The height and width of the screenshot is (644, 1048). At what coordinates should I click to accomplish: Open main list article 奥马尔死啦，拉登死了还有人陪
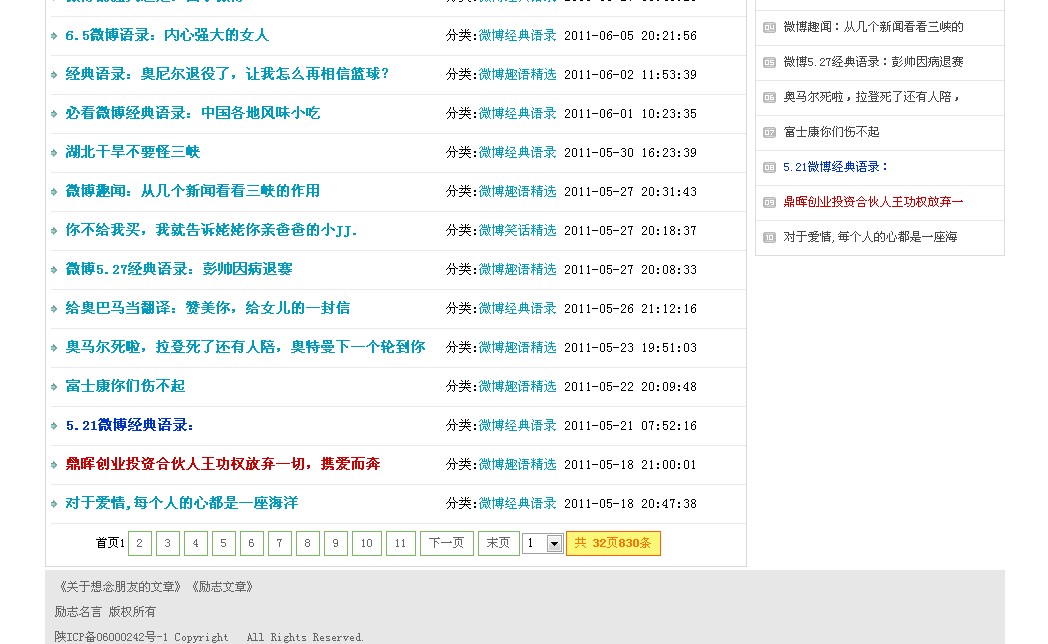pyautogui.click(x=245, y=347)
